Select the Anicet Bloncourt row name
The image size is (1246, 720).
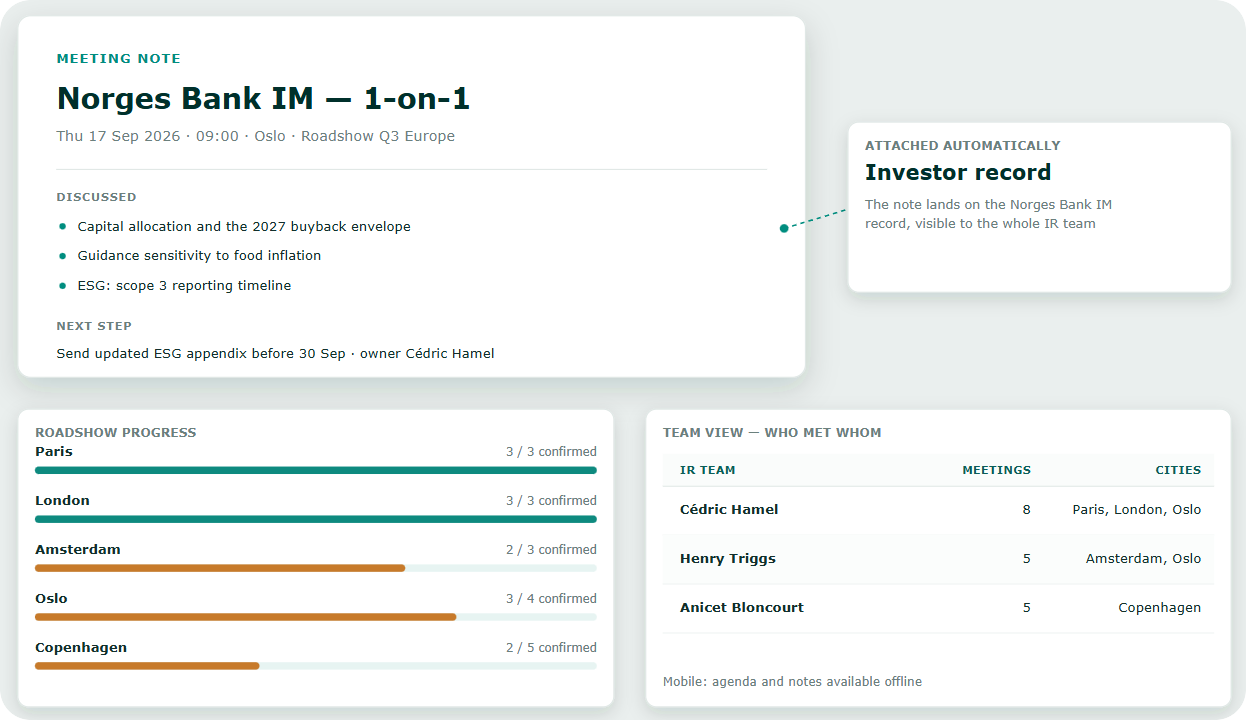(x=742, y=608)
